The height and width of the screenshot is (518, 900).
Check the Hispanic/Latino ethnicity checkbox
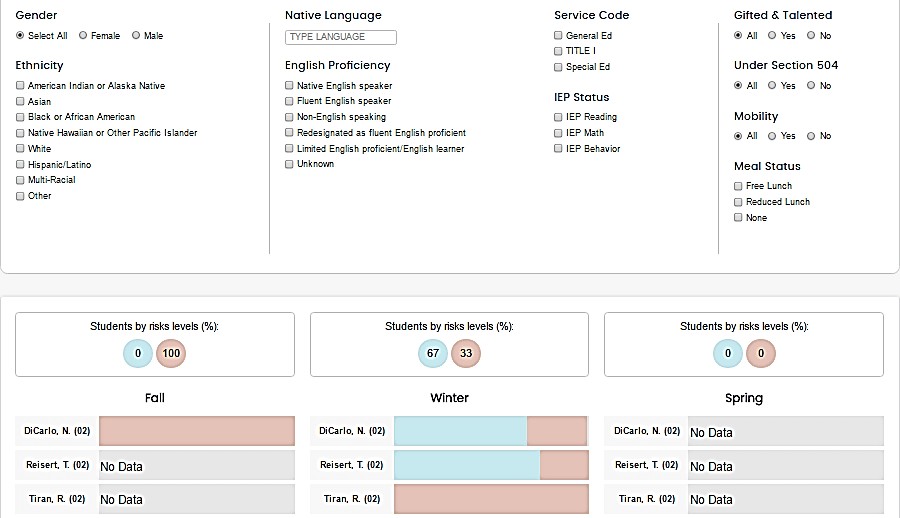pyautogui.click(x=20, y=164)
